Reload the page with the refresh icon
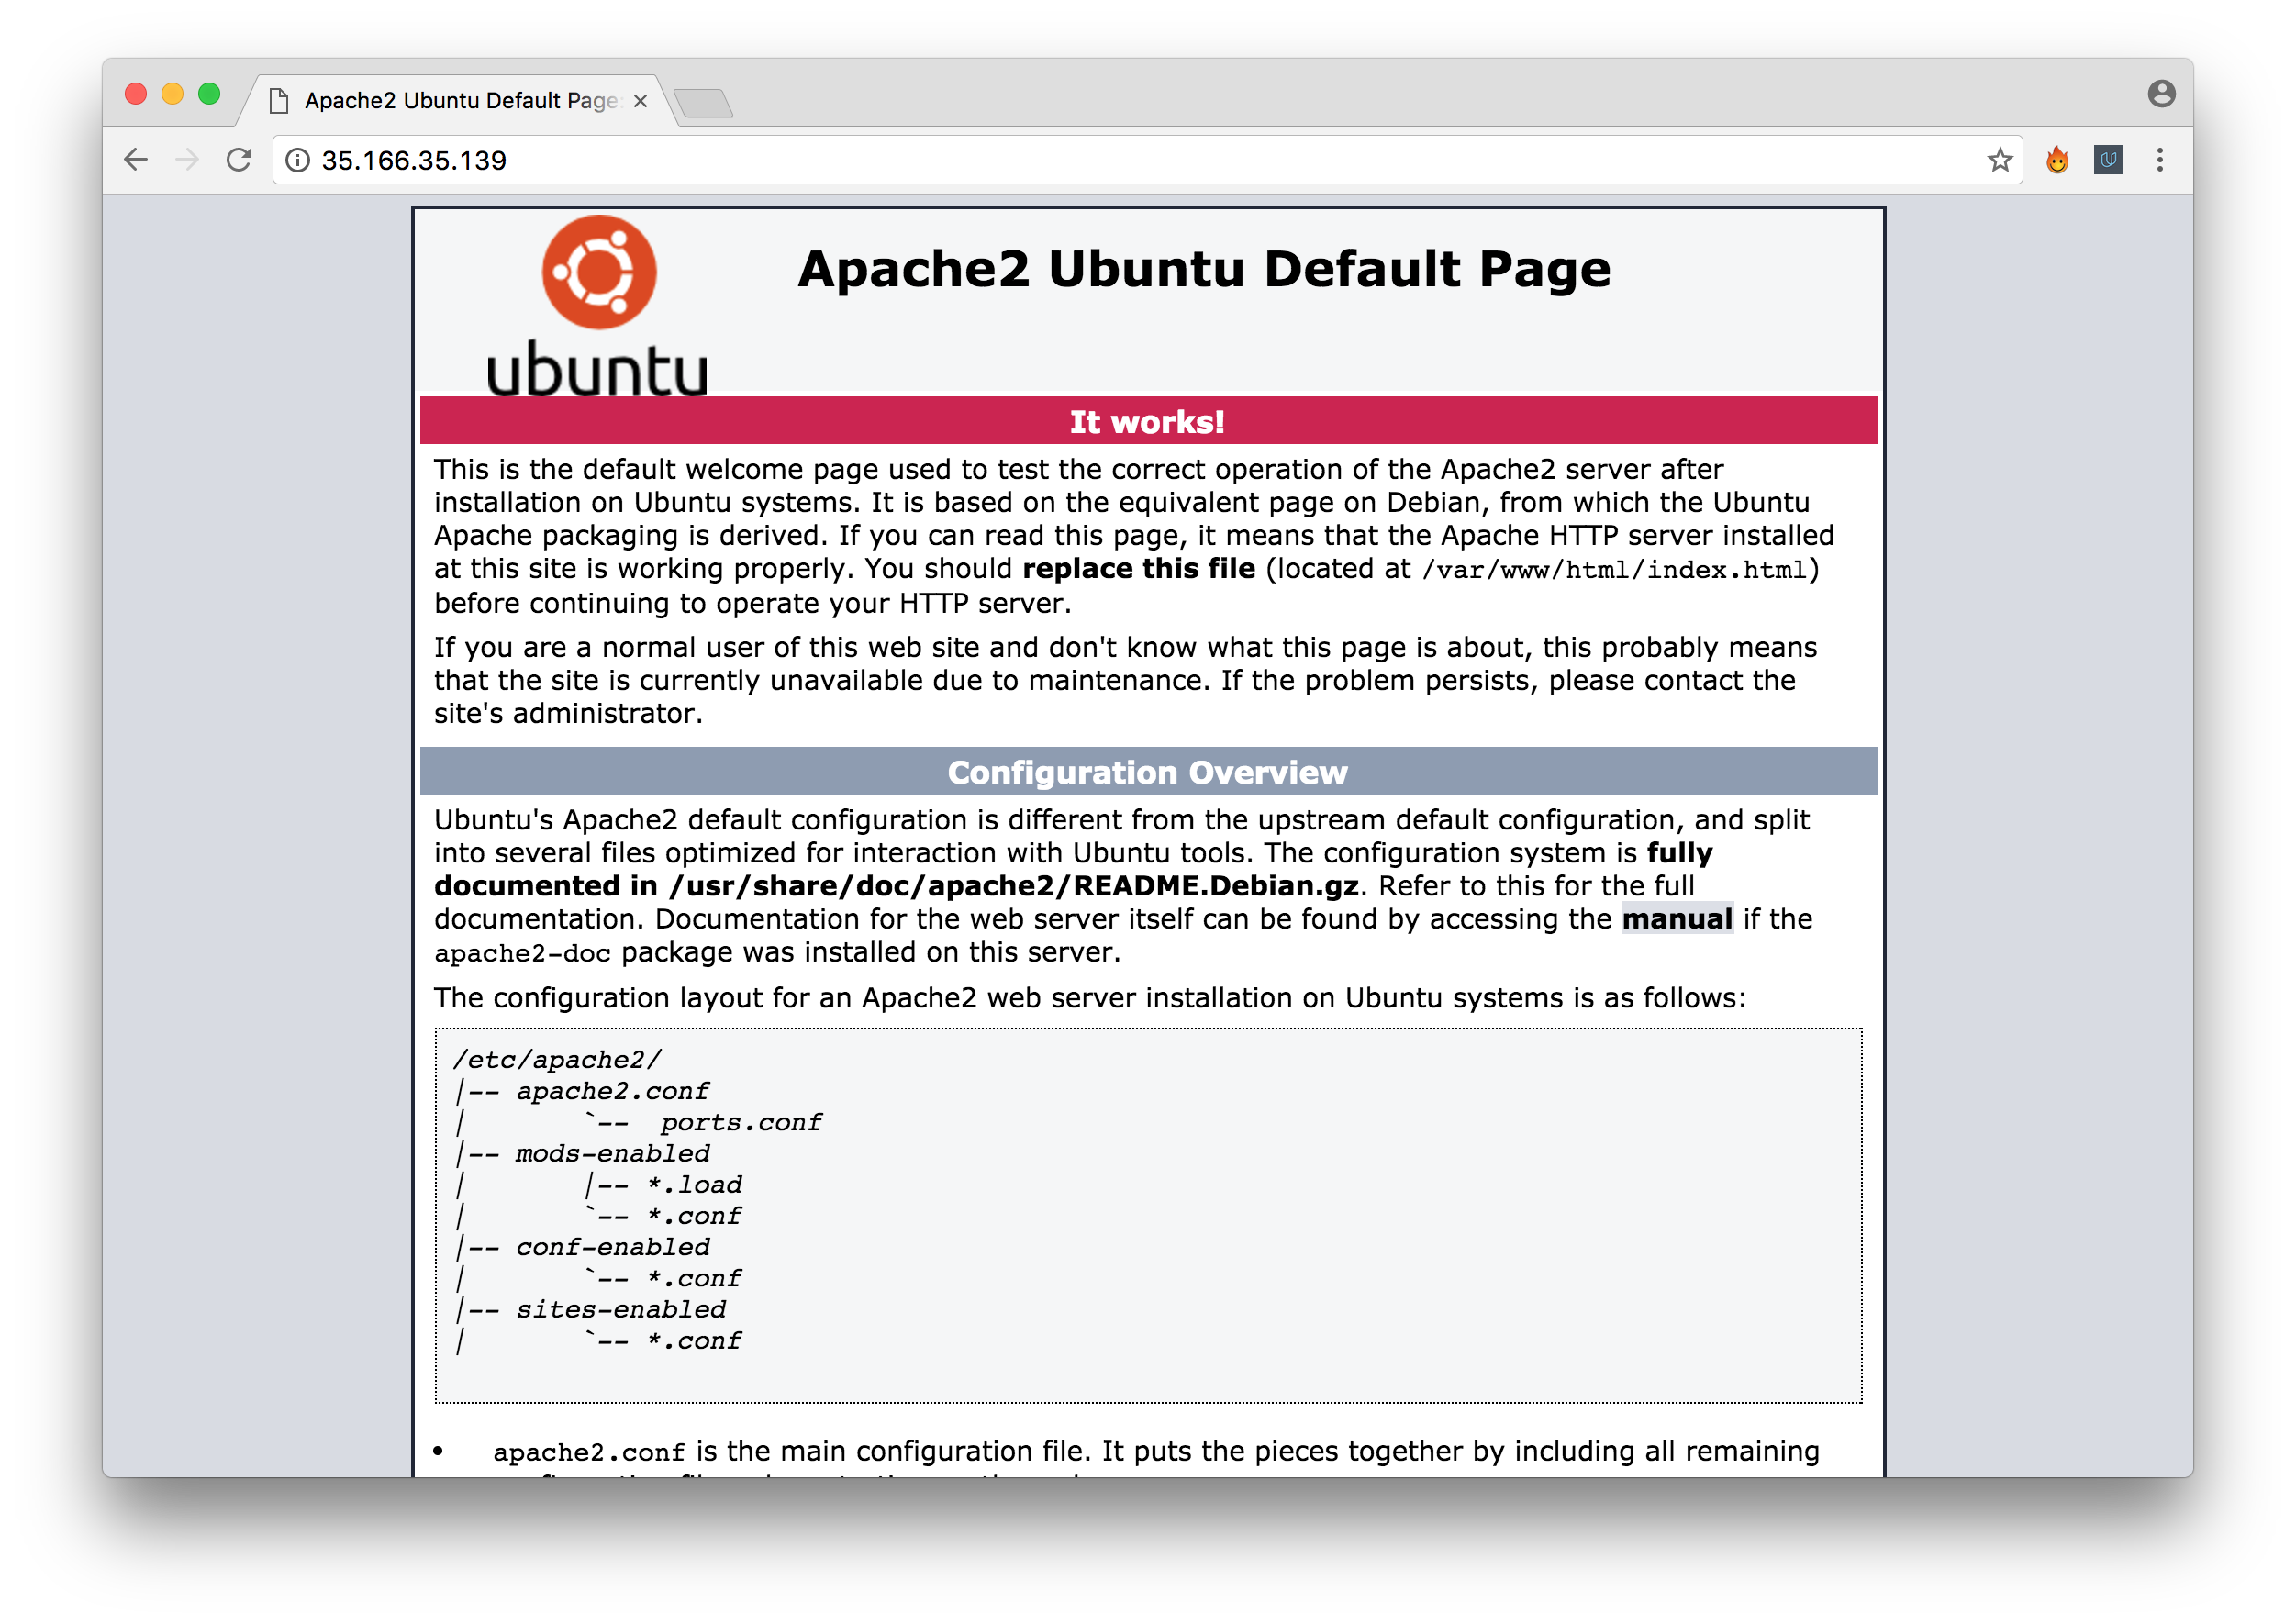2296x1624 pixels. pyautogui.click(x=239, y=160)
